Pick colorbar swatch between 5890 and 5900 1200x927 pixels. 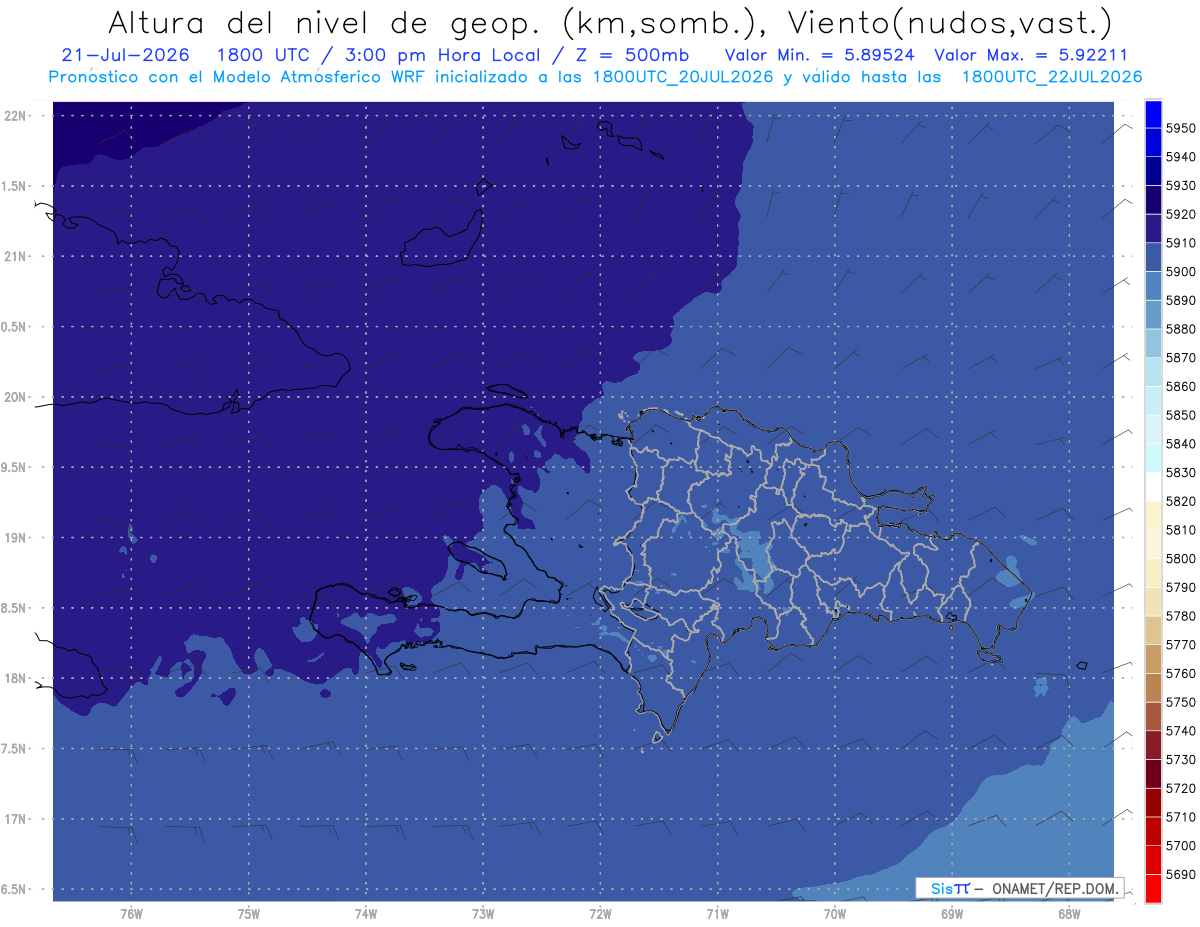coord(1153,286)
